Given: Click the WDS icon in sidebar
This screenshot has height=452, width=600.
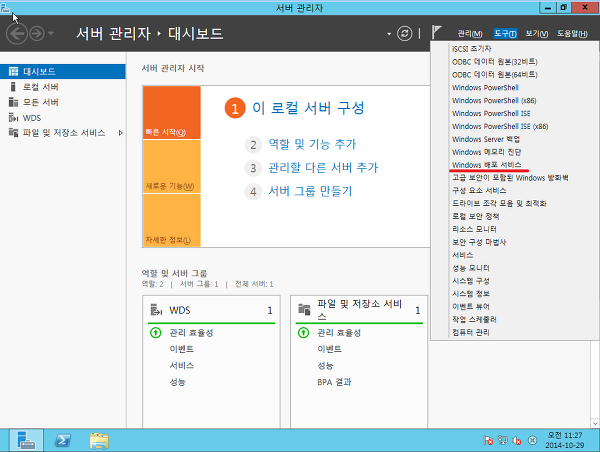Looking at the screenshot, I should tap(13, 117).
